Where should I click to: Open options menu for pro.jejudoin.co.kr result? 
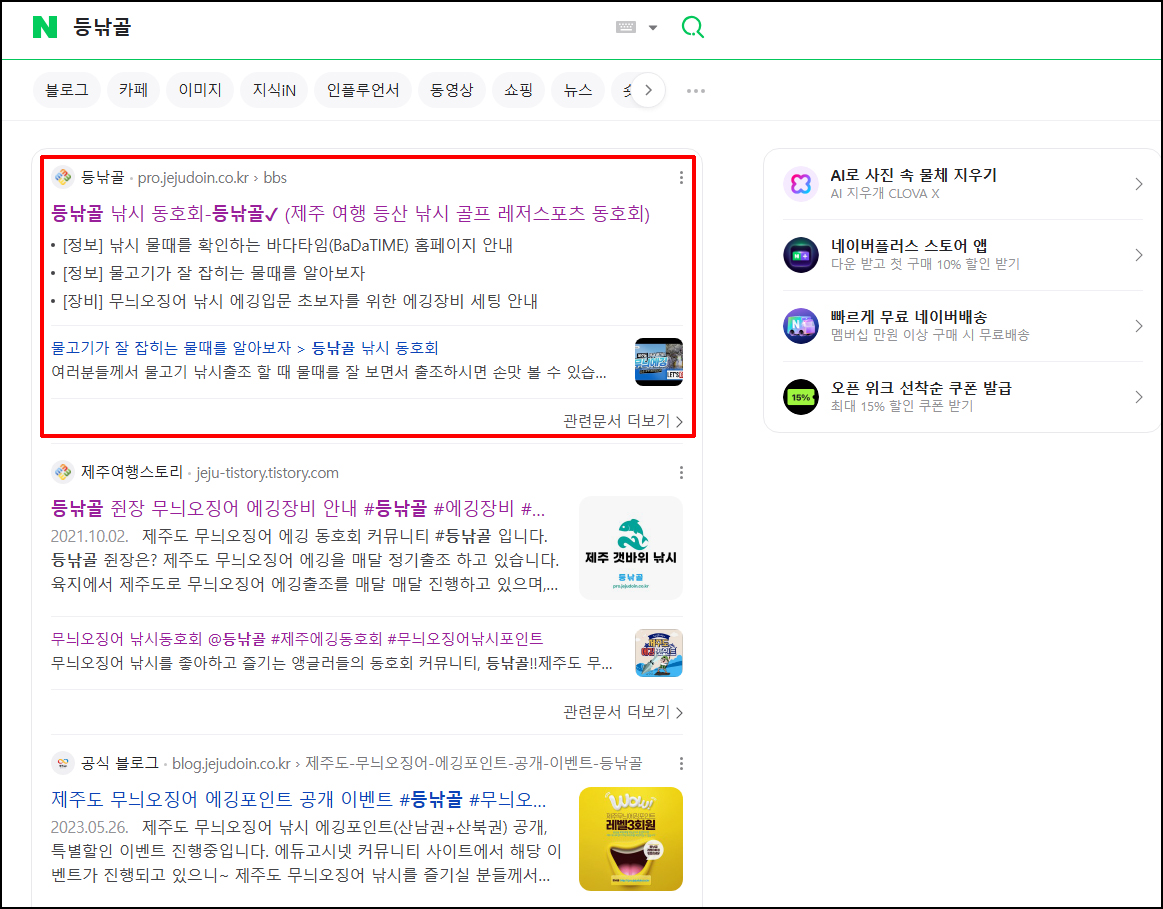681,178
